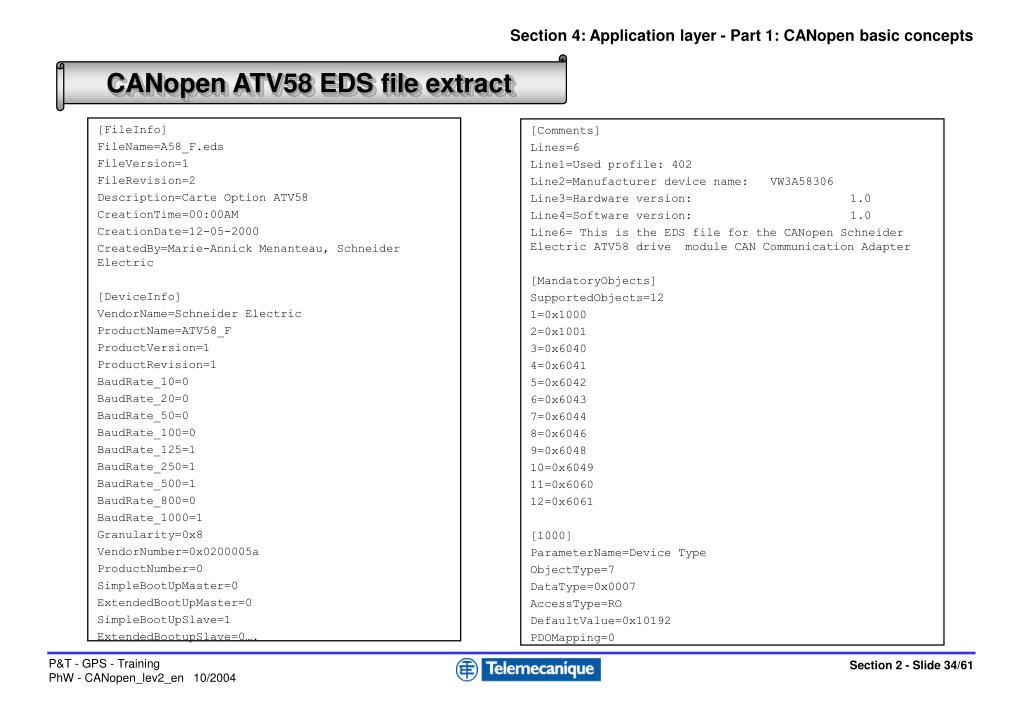Select the 1=0x1000 object entry
Image resolution: width=1023 pixels, height=708 pixels.
(558, 315)
